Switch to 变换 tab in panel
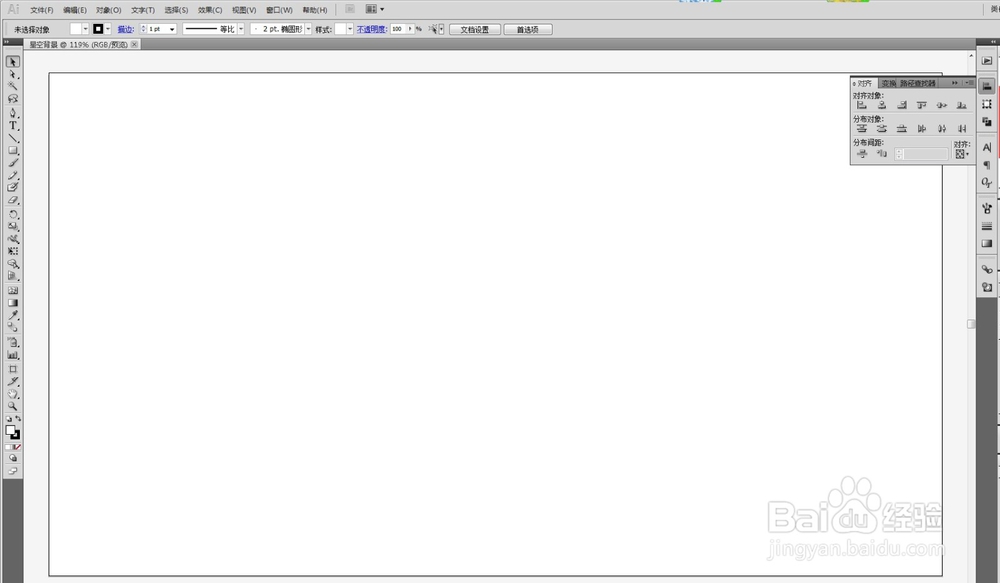 pos(888,84)
